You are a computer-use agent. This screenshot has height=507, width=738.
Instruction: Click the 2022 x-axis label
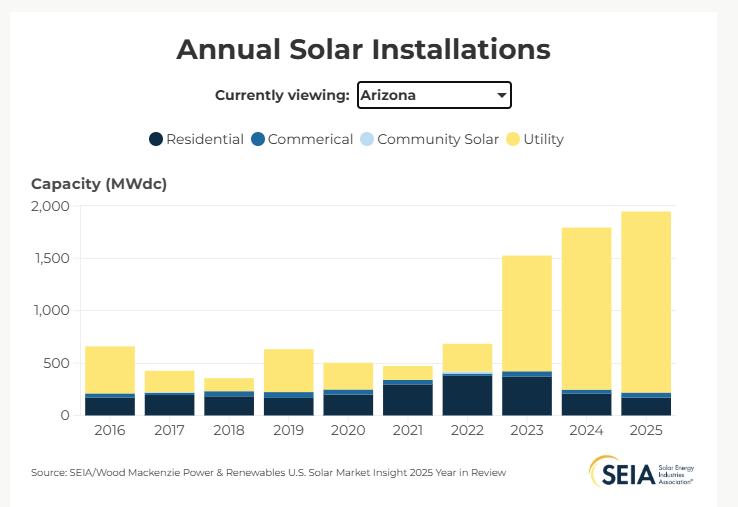[467, 430]
